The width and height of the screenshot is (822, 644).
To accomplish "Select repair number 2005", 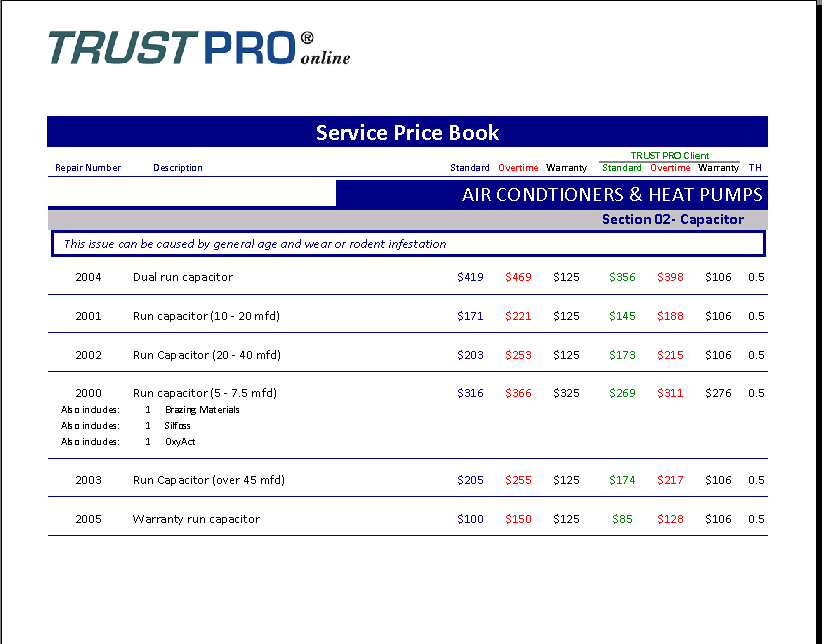I will (88, 519).
